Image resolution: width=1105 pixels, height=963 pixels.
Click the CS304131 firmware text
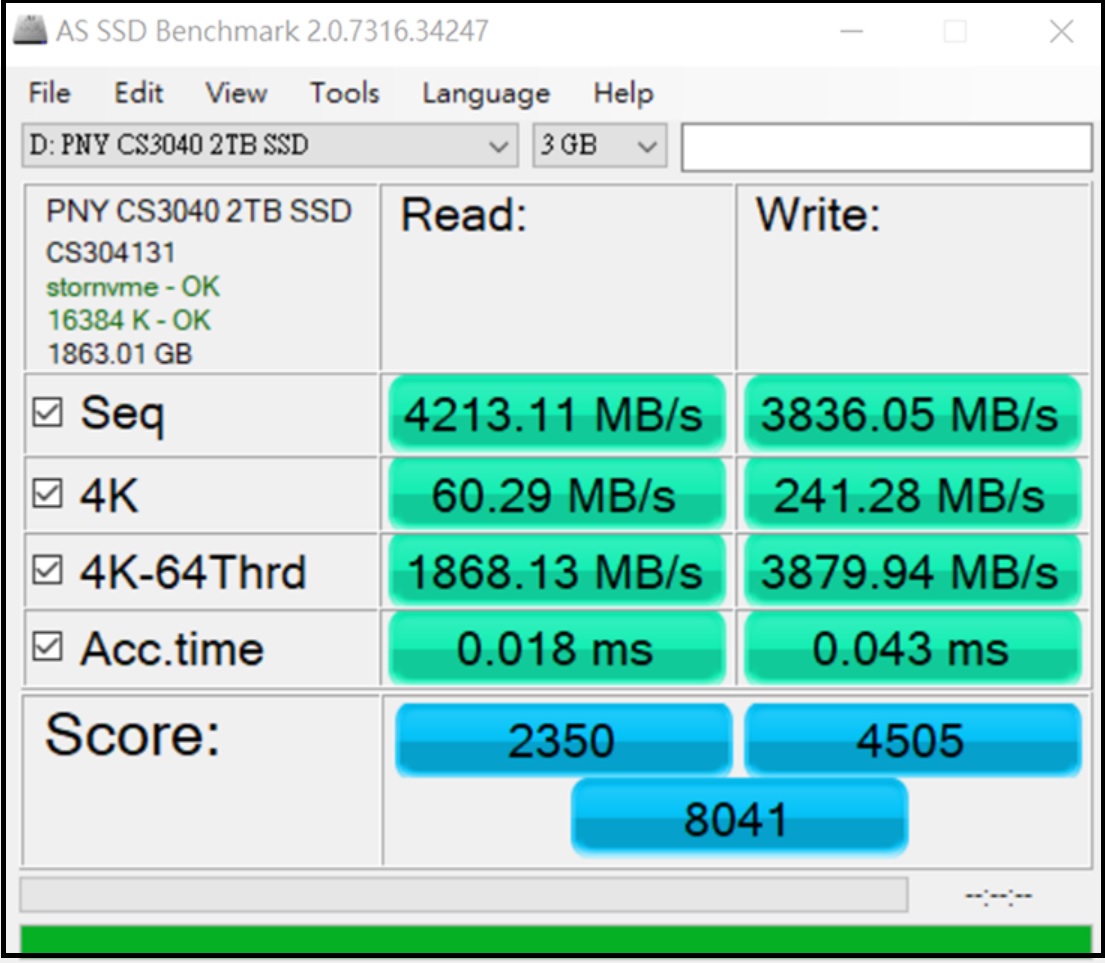click(x=111, y=253)
